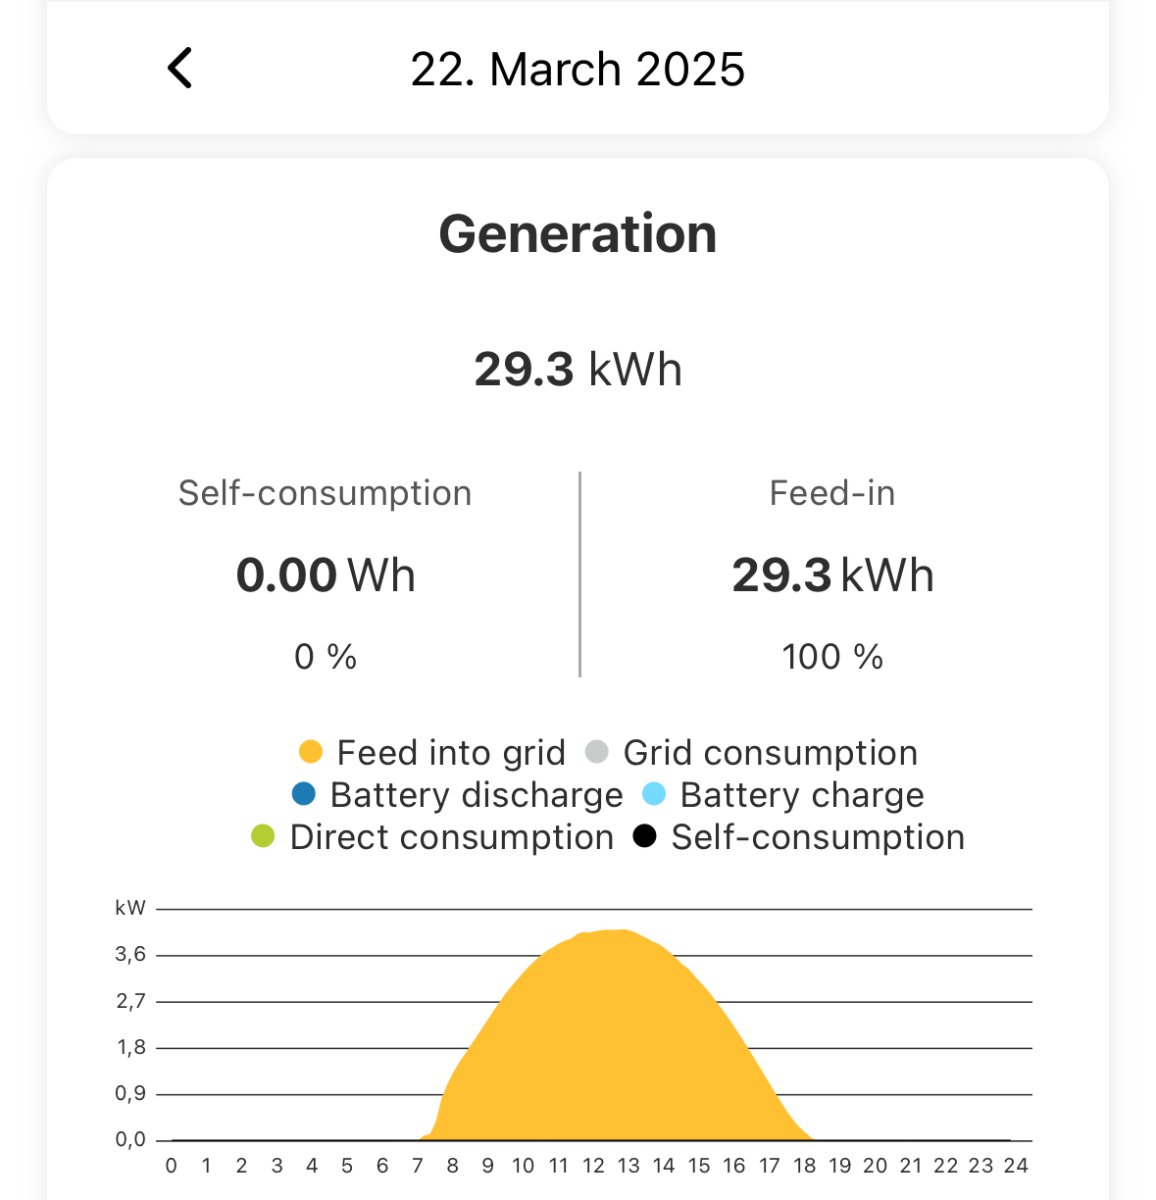Image resolution: width=1156 pixels, height=1200 pixels.
Task: Tap the 22. March 2025 date title
Action: [x=577, y=70]
